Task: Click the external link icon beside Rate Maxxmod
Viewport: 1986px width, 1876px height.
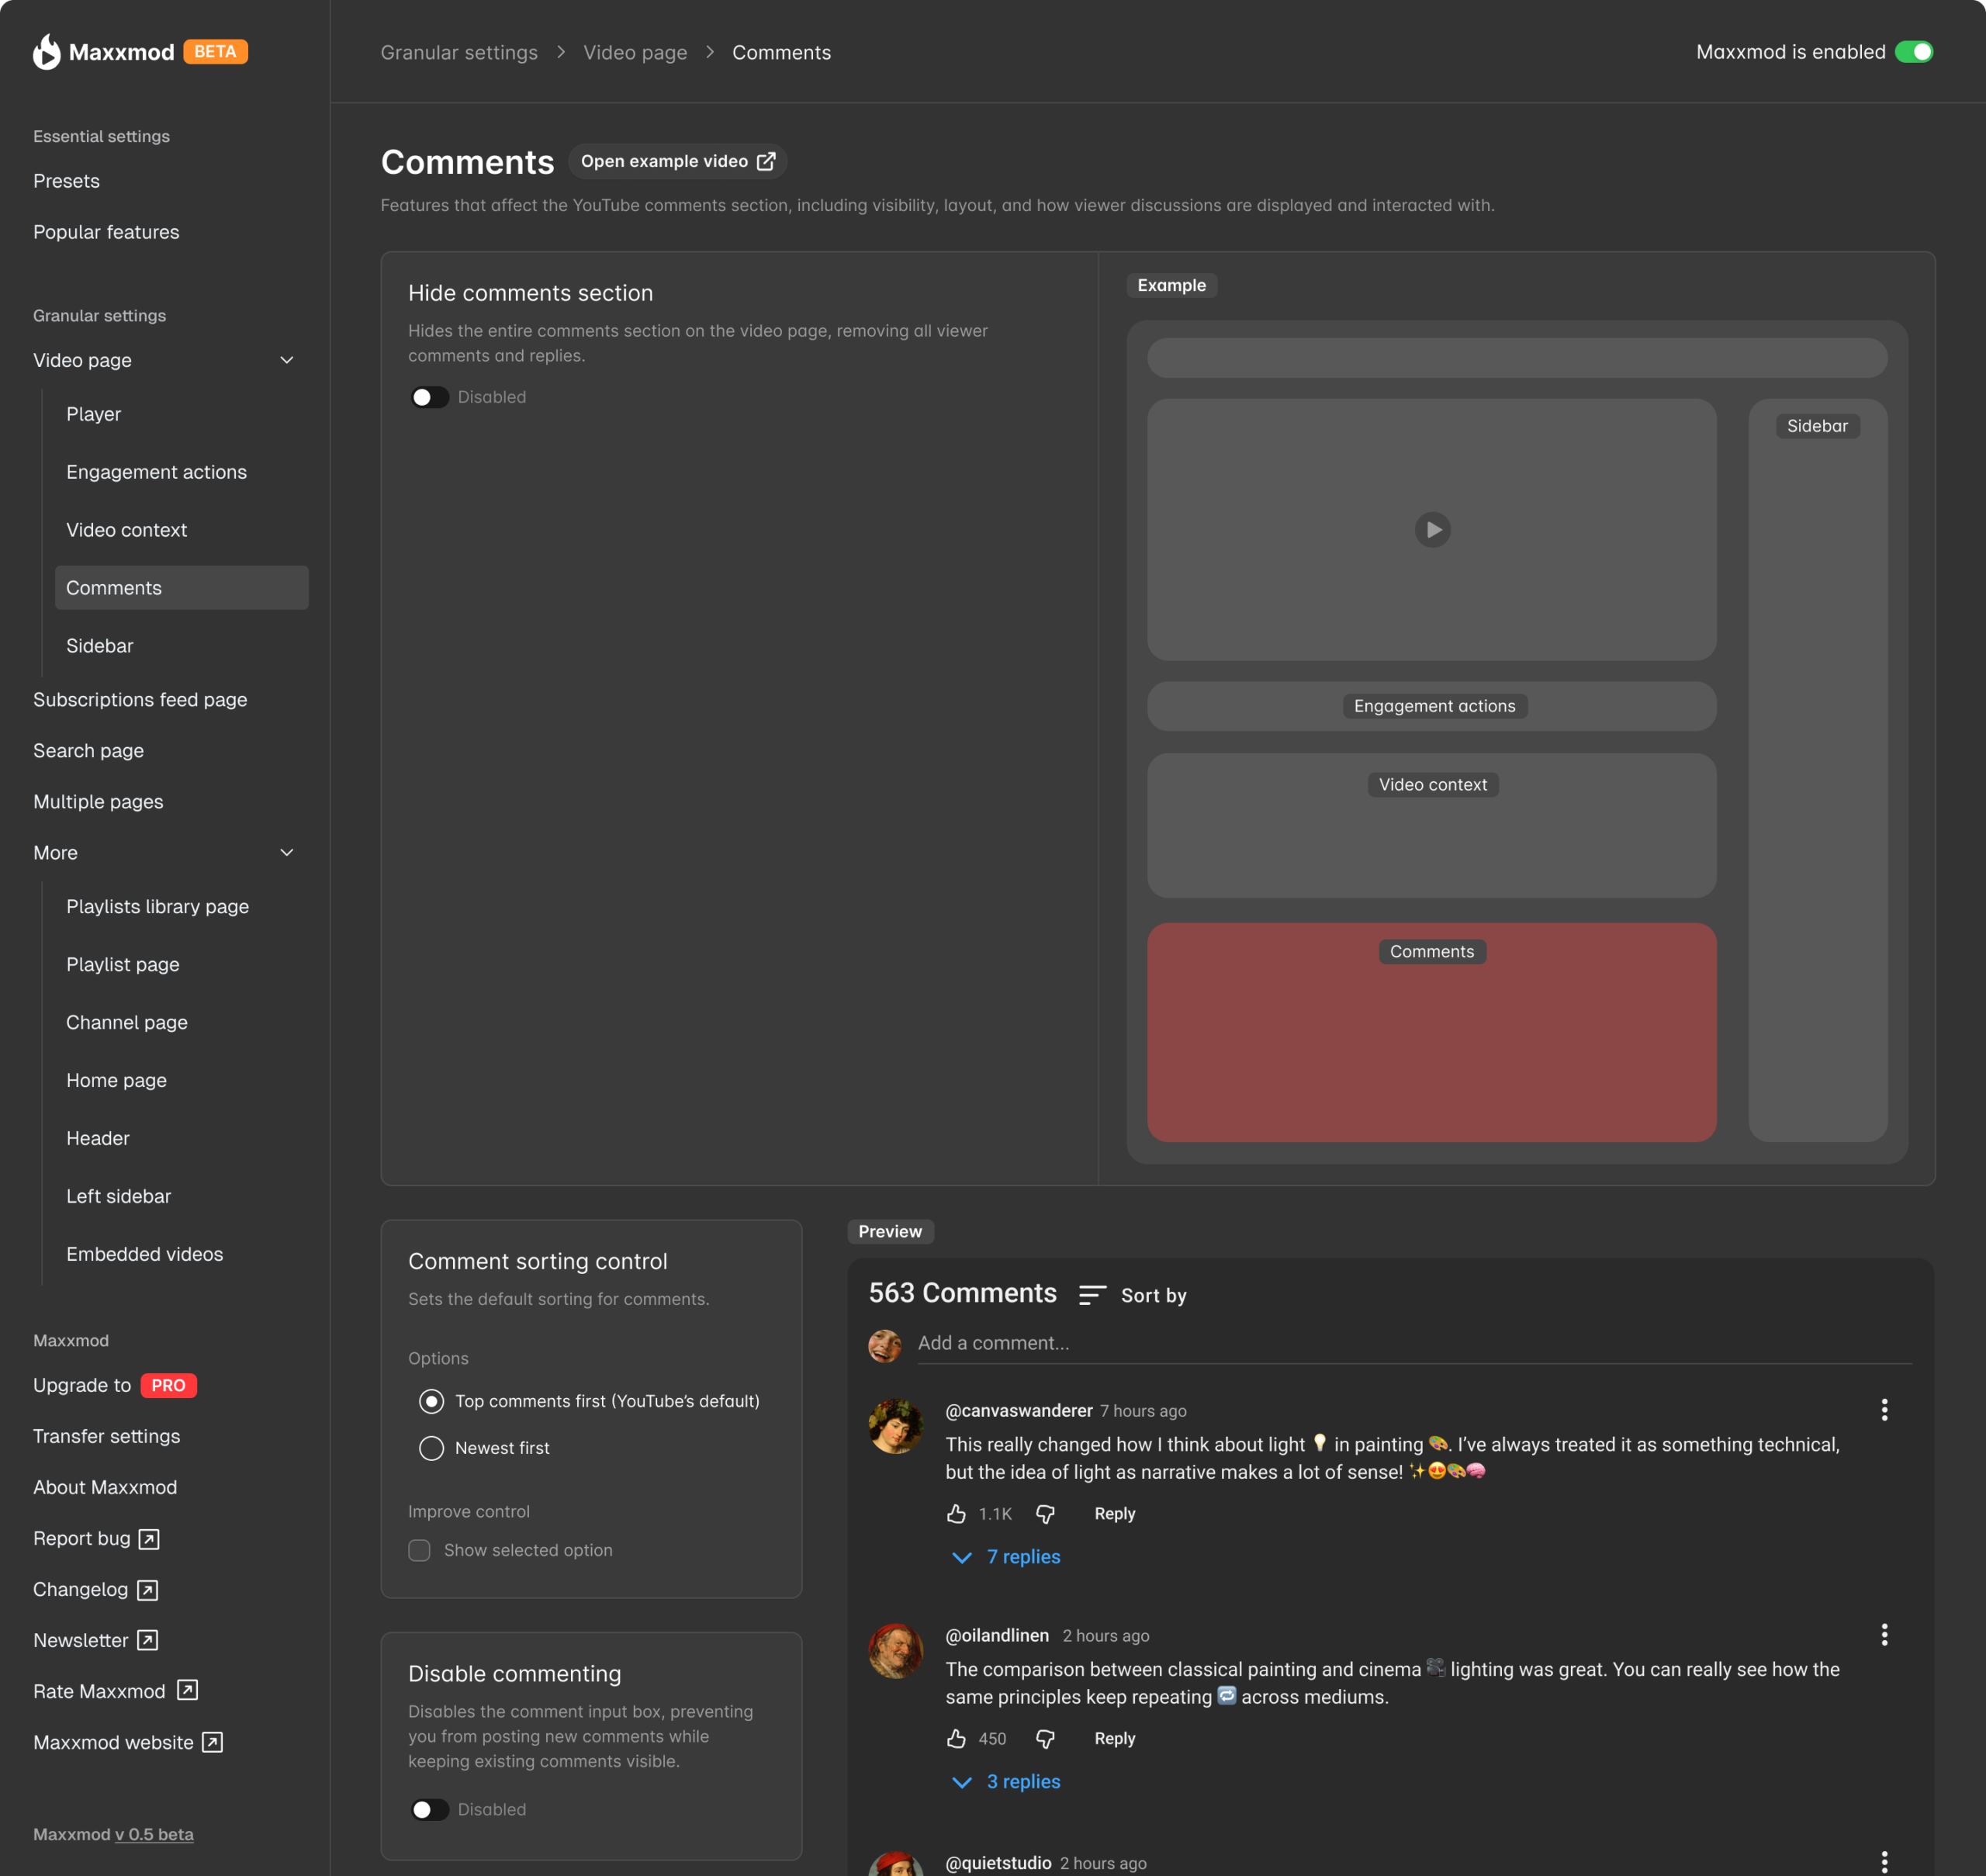Action: tap(186, 1690)
